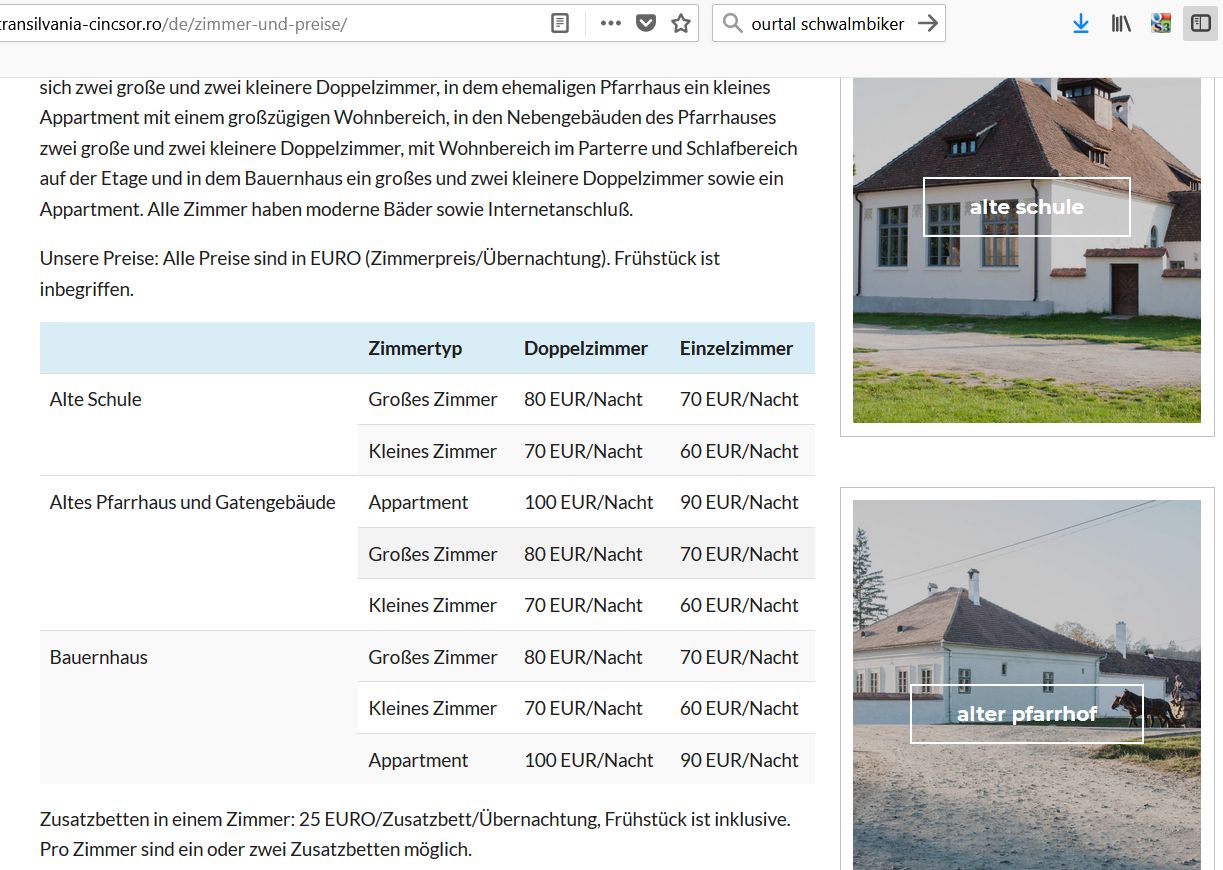The image size is (1223, 870).
Task: Open the 'alter pfarrhof' overlay button
Action: [1026, 714]
